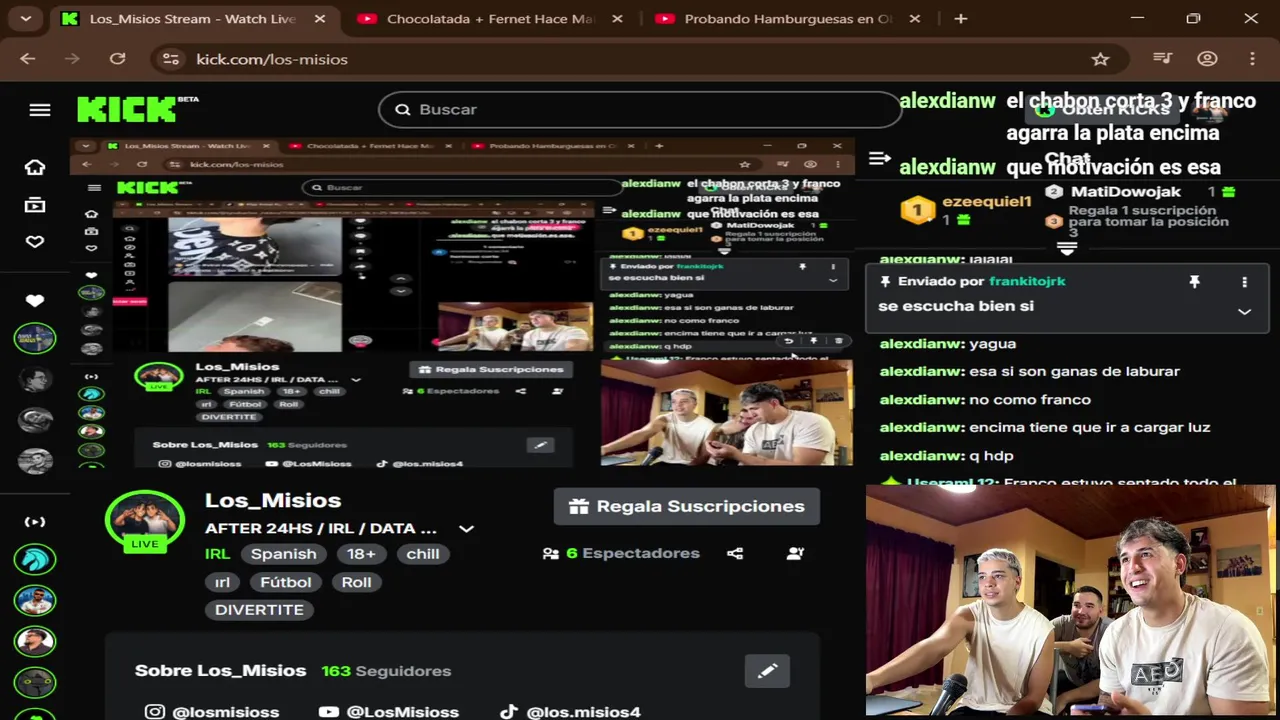Image resolution: width=1280 pixels, height=720 pixels.
Task: Click the 'Los_Misios' channel name heading
Action: (x=273, y=500)
